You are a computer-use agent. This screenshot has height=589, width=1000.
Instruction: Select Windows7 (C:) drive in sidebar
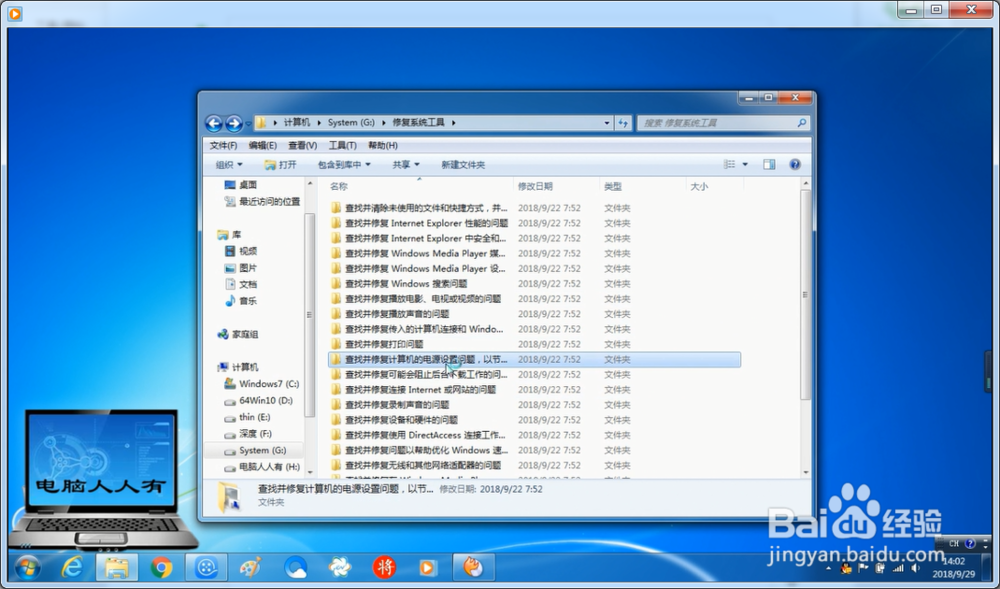261,384
